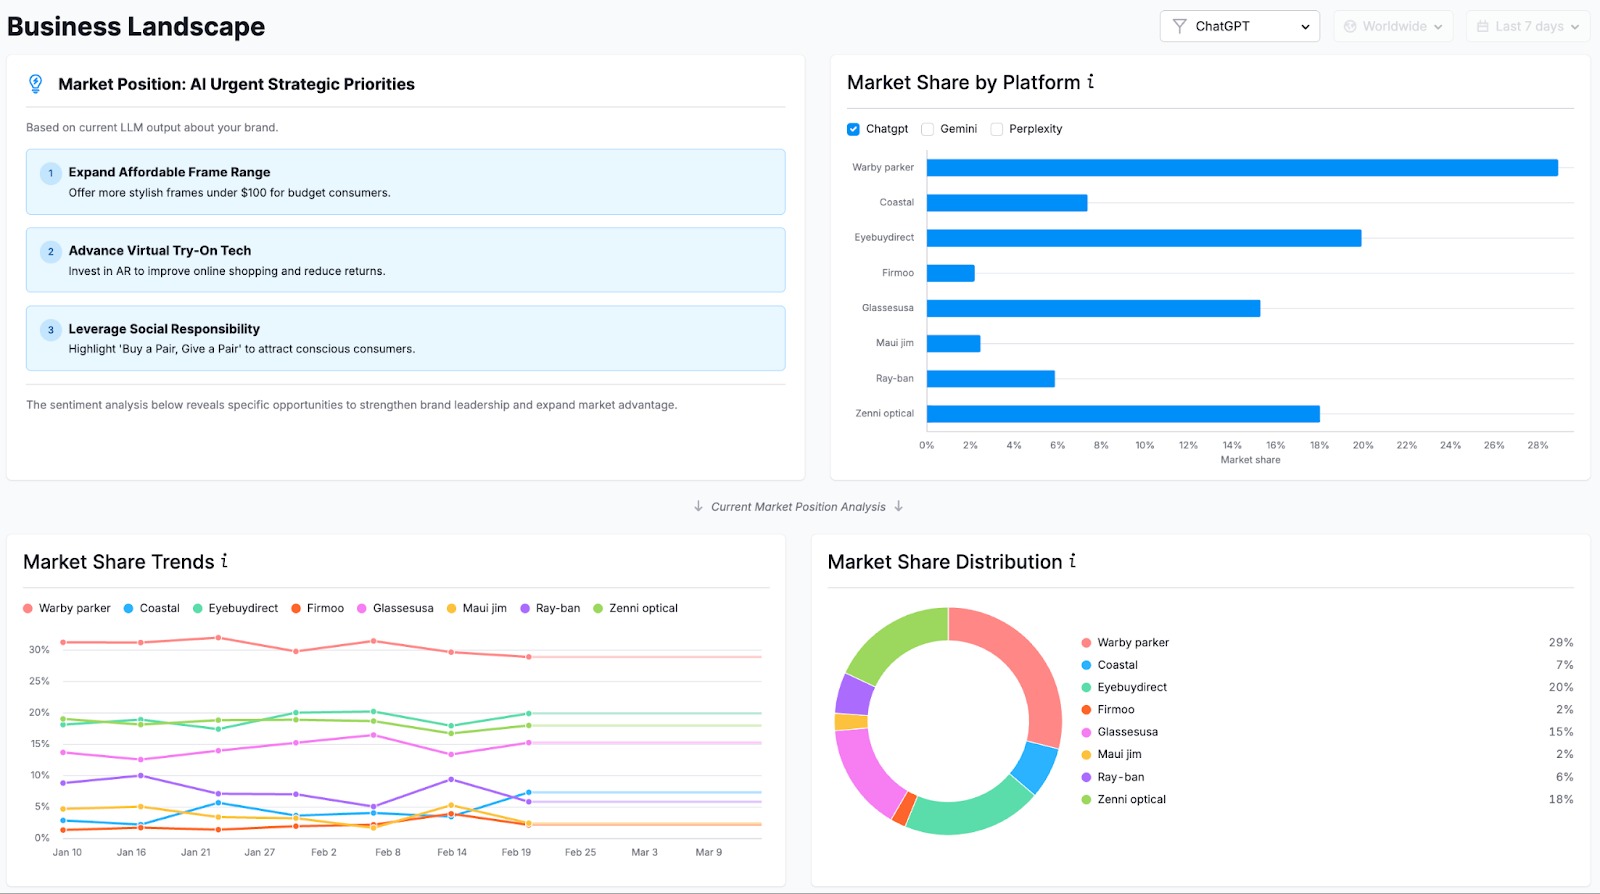
Task: Toggle Firmoo series in trends legend
Action: click(x=318, y=608)
